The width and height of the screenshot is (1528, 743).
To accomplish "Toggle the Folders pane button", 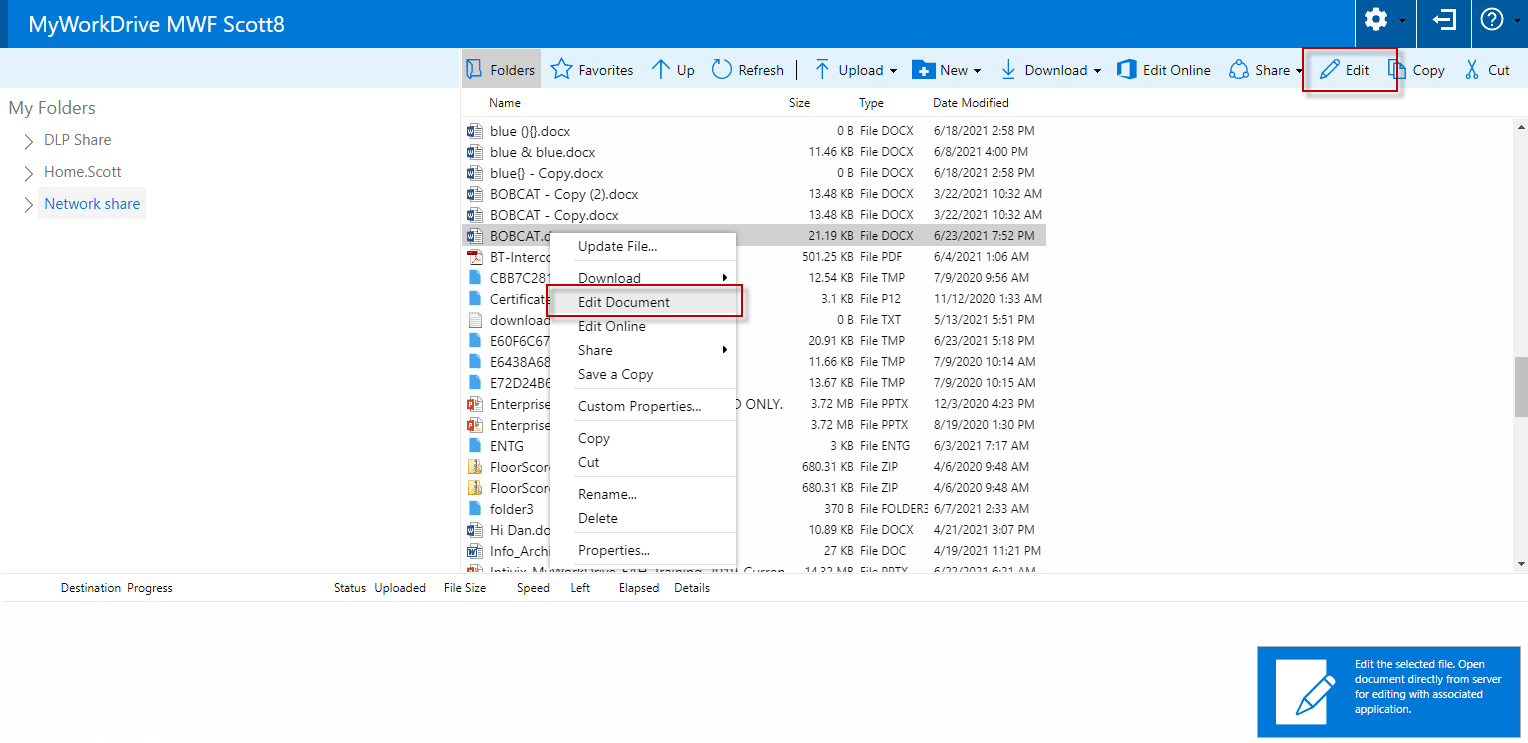I will [x=501, y=70].
